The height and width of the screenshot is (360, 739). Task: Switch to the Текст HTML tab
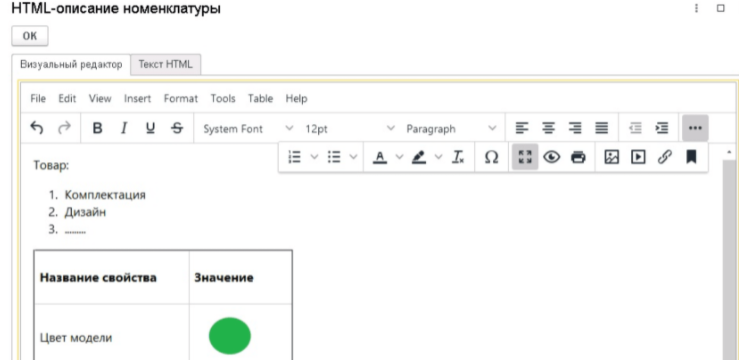[x=165, y=65]
